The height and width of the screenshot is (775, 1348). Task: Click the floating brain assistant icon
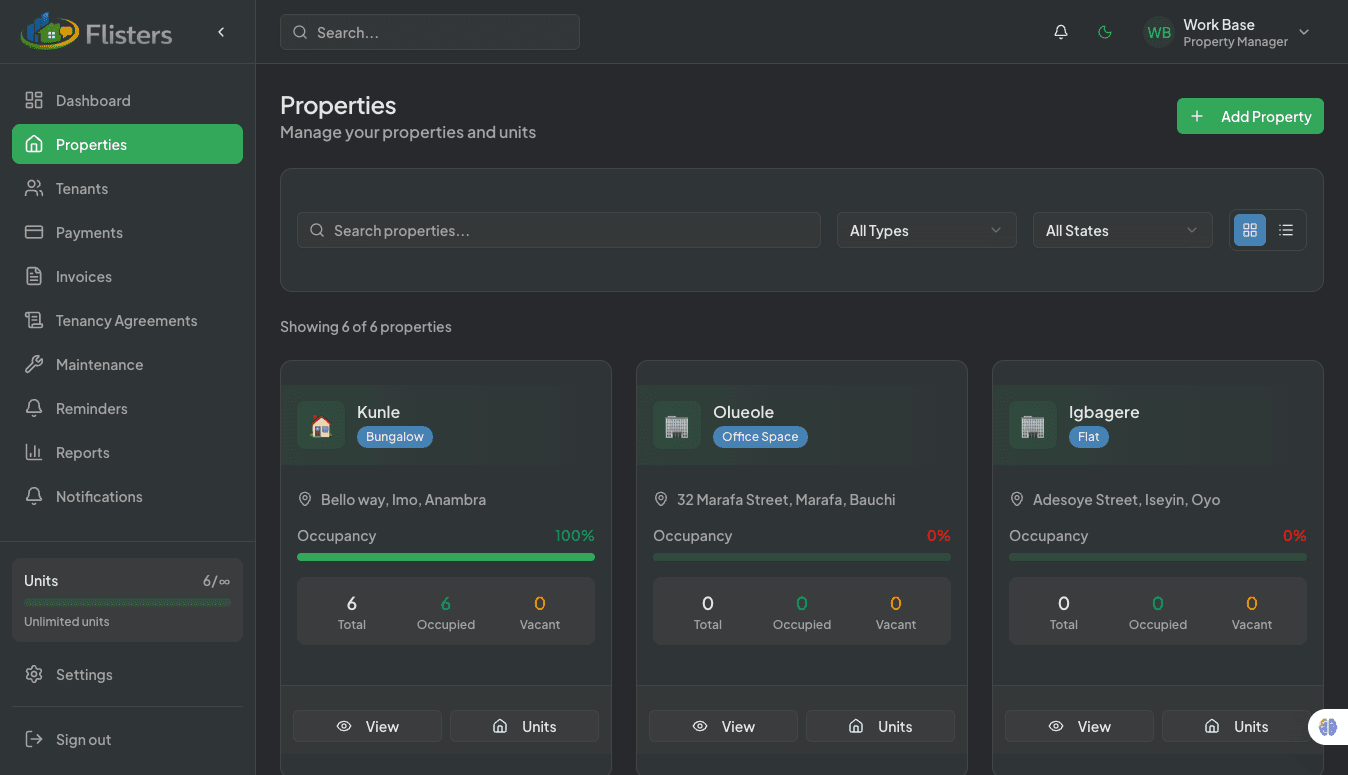tap(1327, 727)
